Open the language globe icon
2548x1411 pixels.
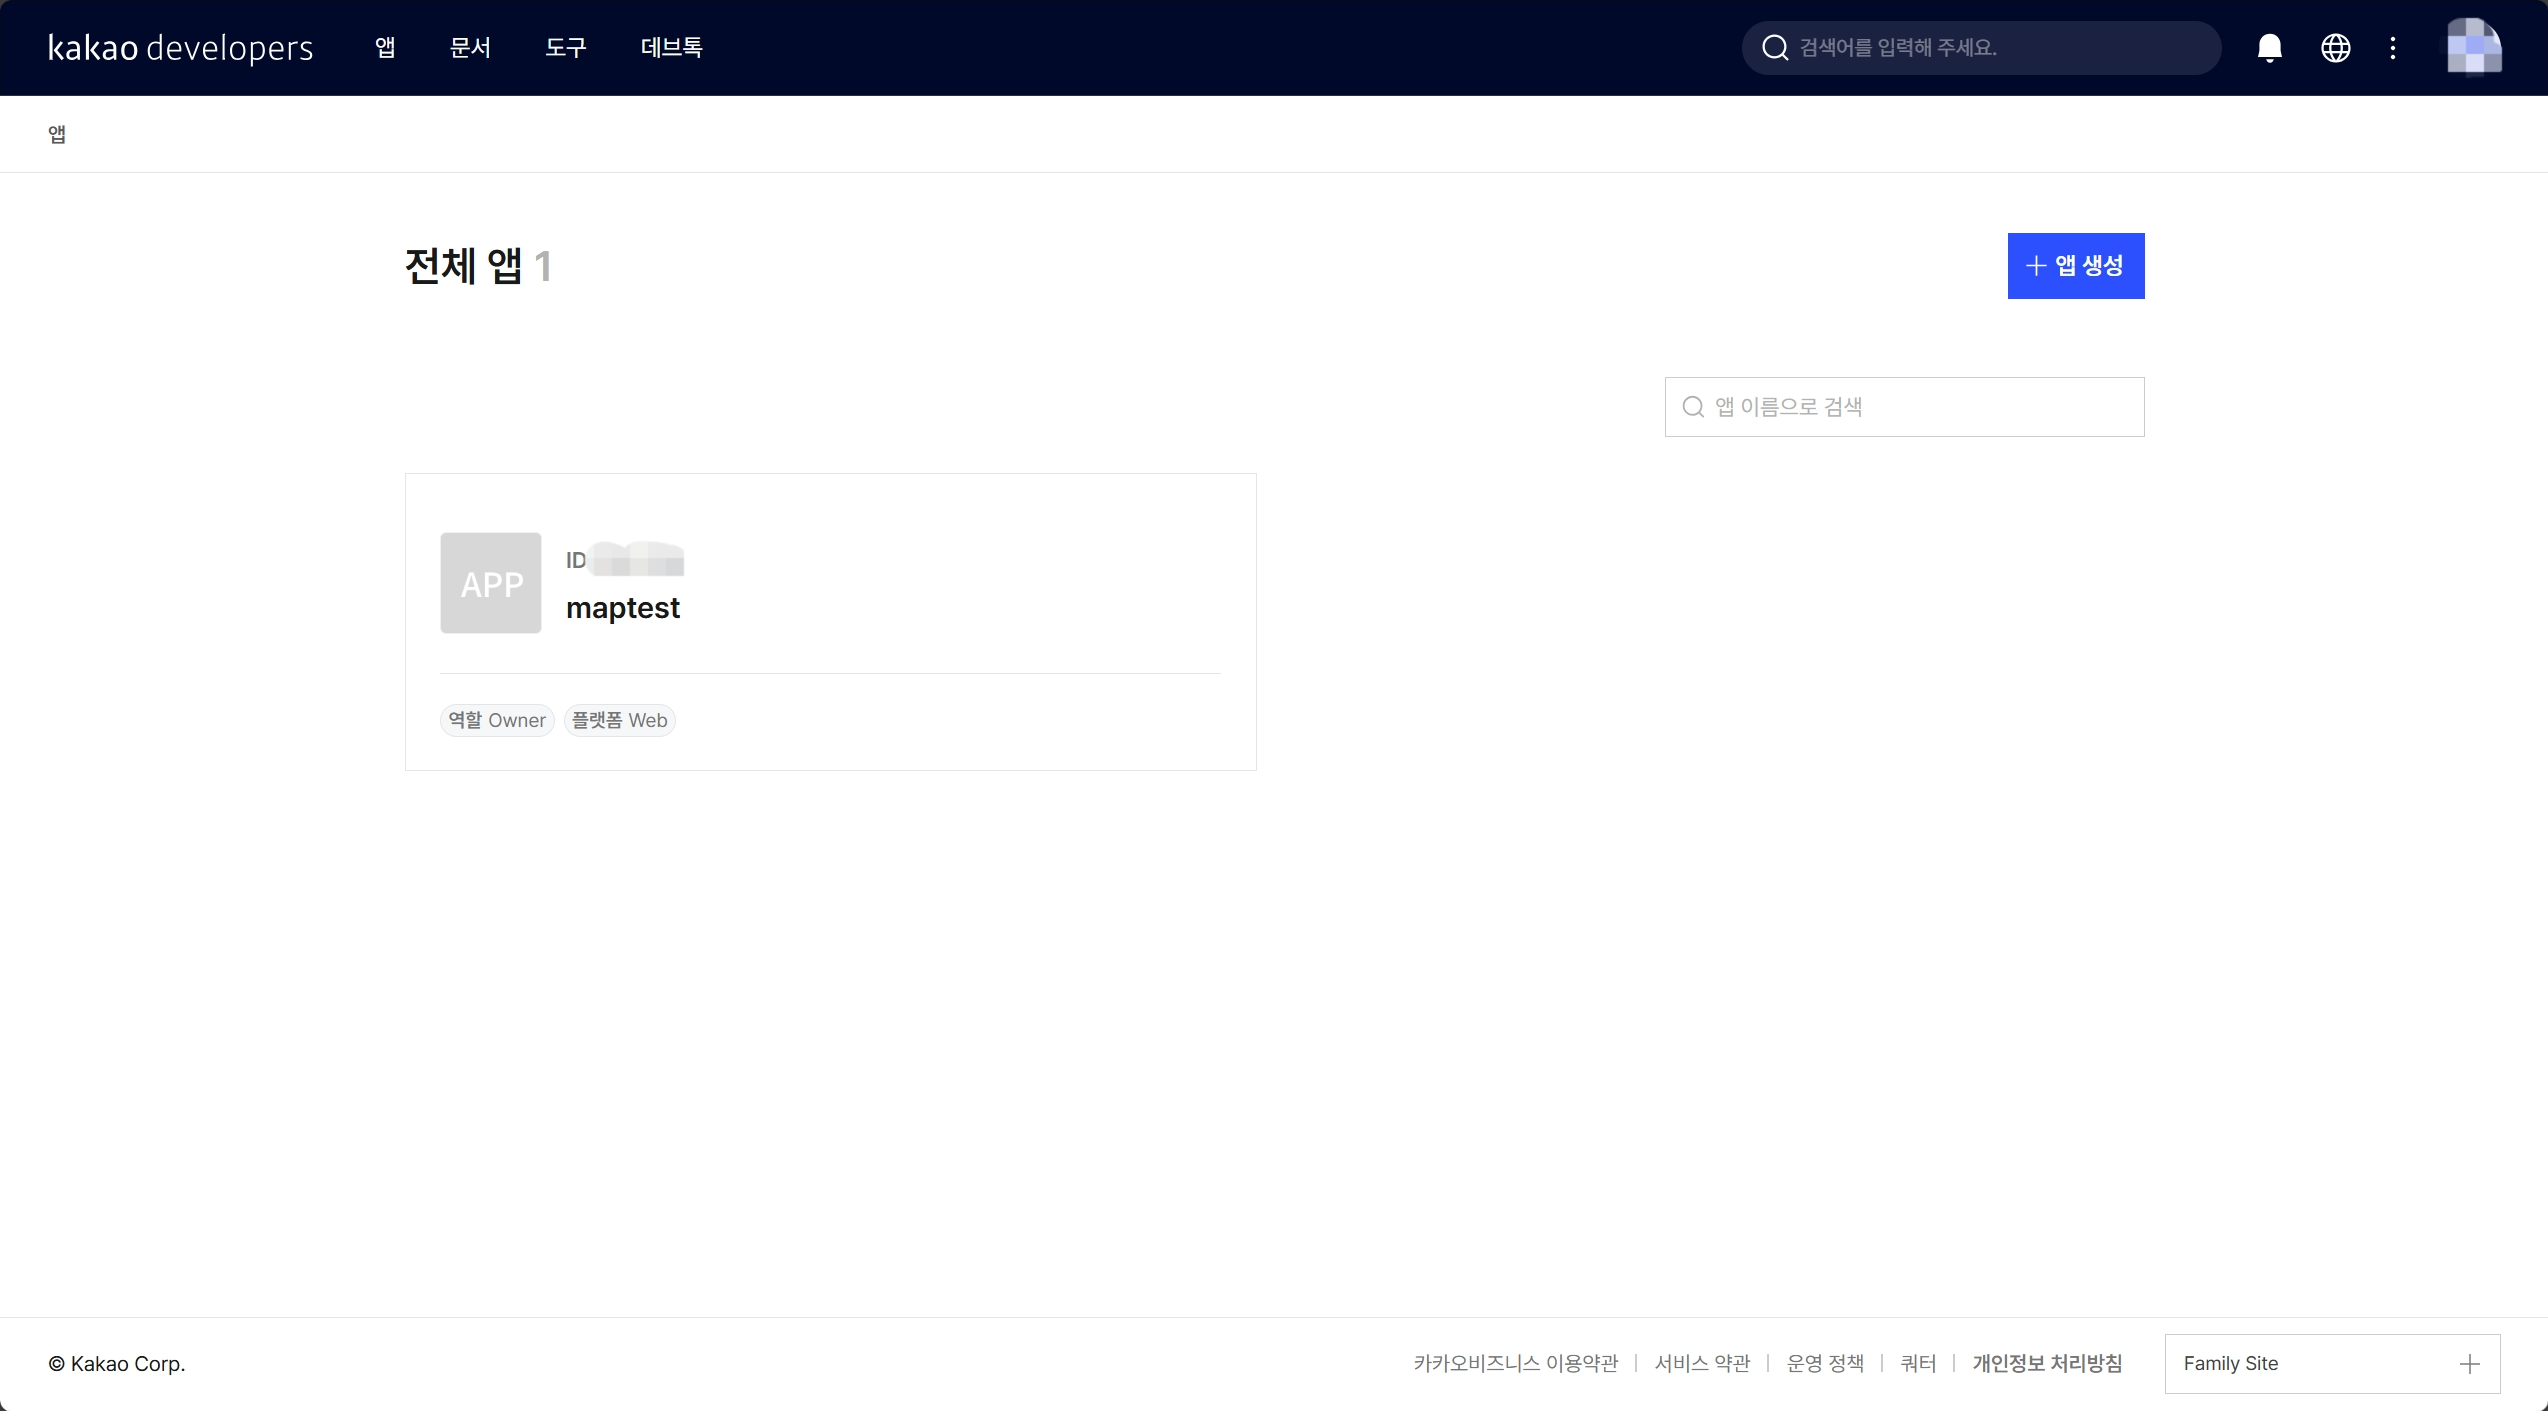click(x=2335, y=48)
